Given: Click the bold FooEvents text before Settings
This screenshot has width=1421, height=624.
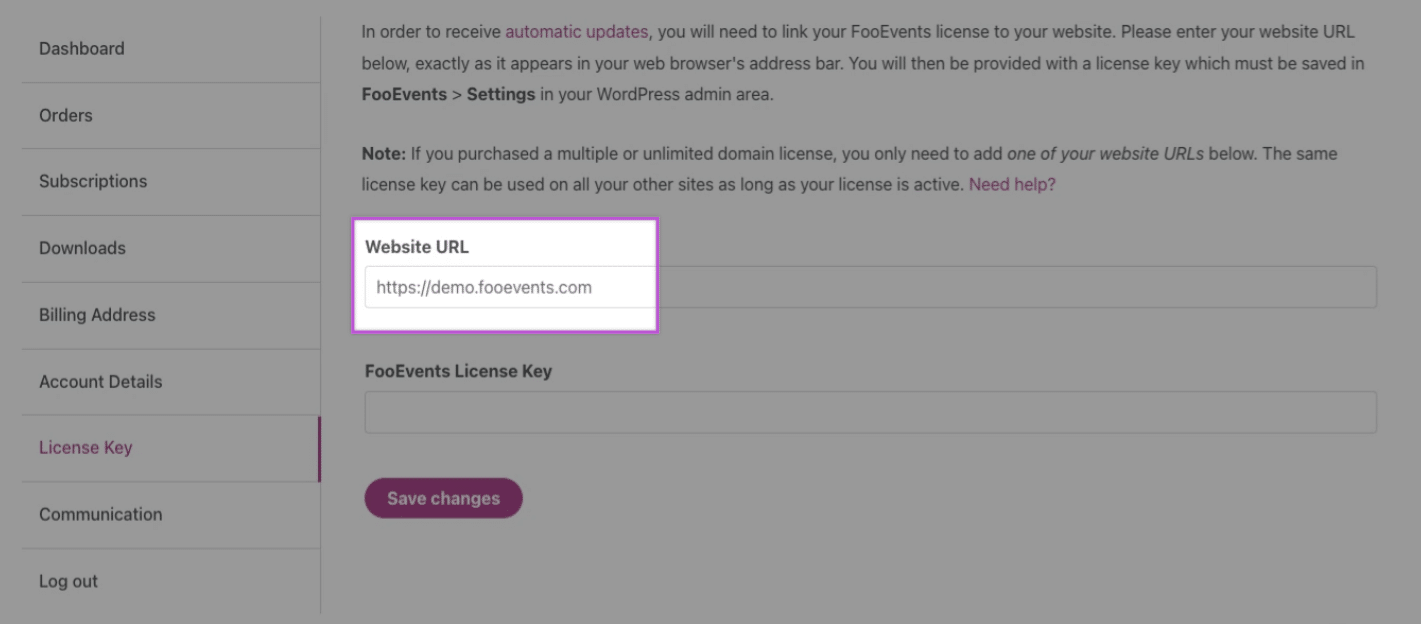Looking at the screenshot, I should tap(404, 96).
